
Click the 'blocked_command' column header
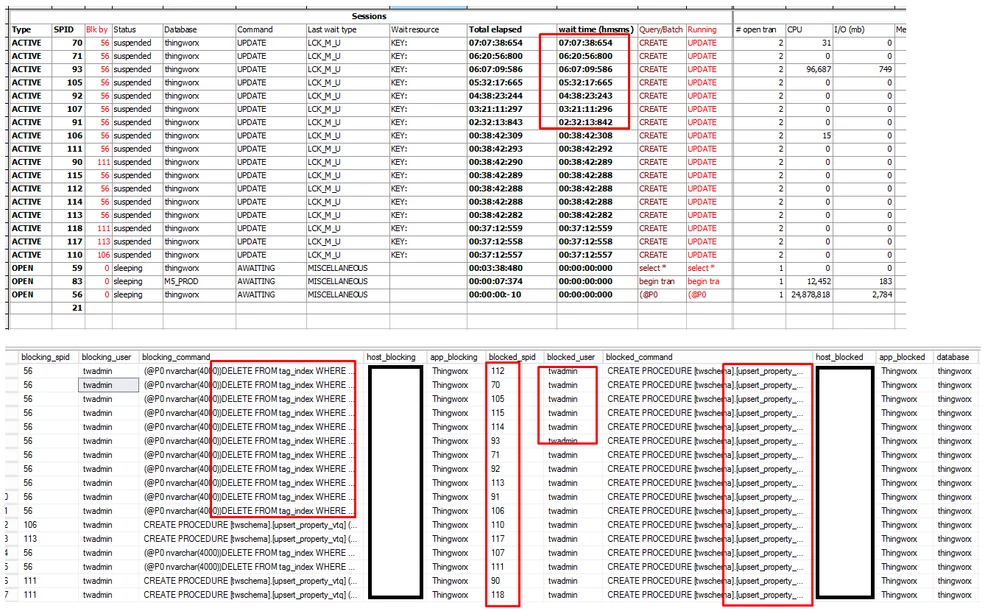coord(639,357)
